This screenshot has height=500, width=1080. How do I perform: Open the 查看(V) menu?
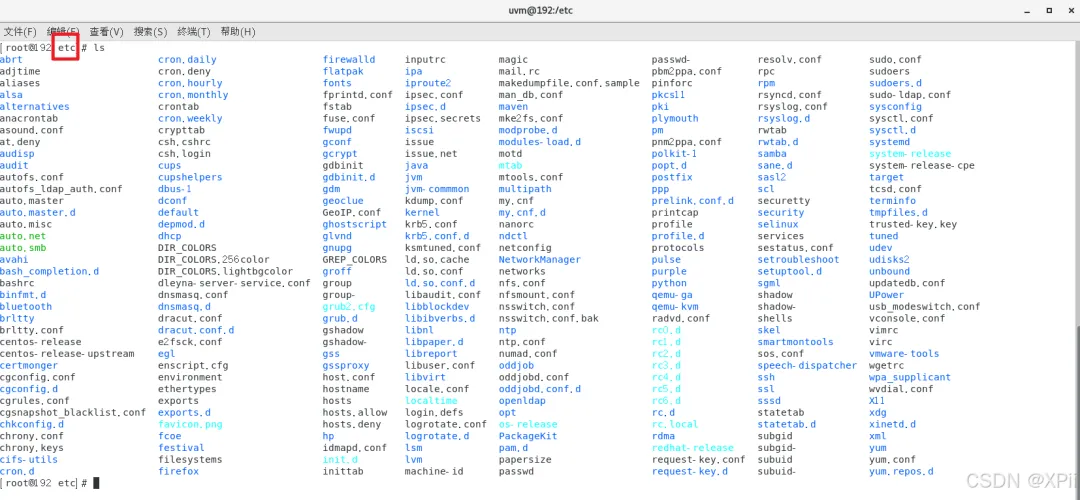(x=106, y=32)
